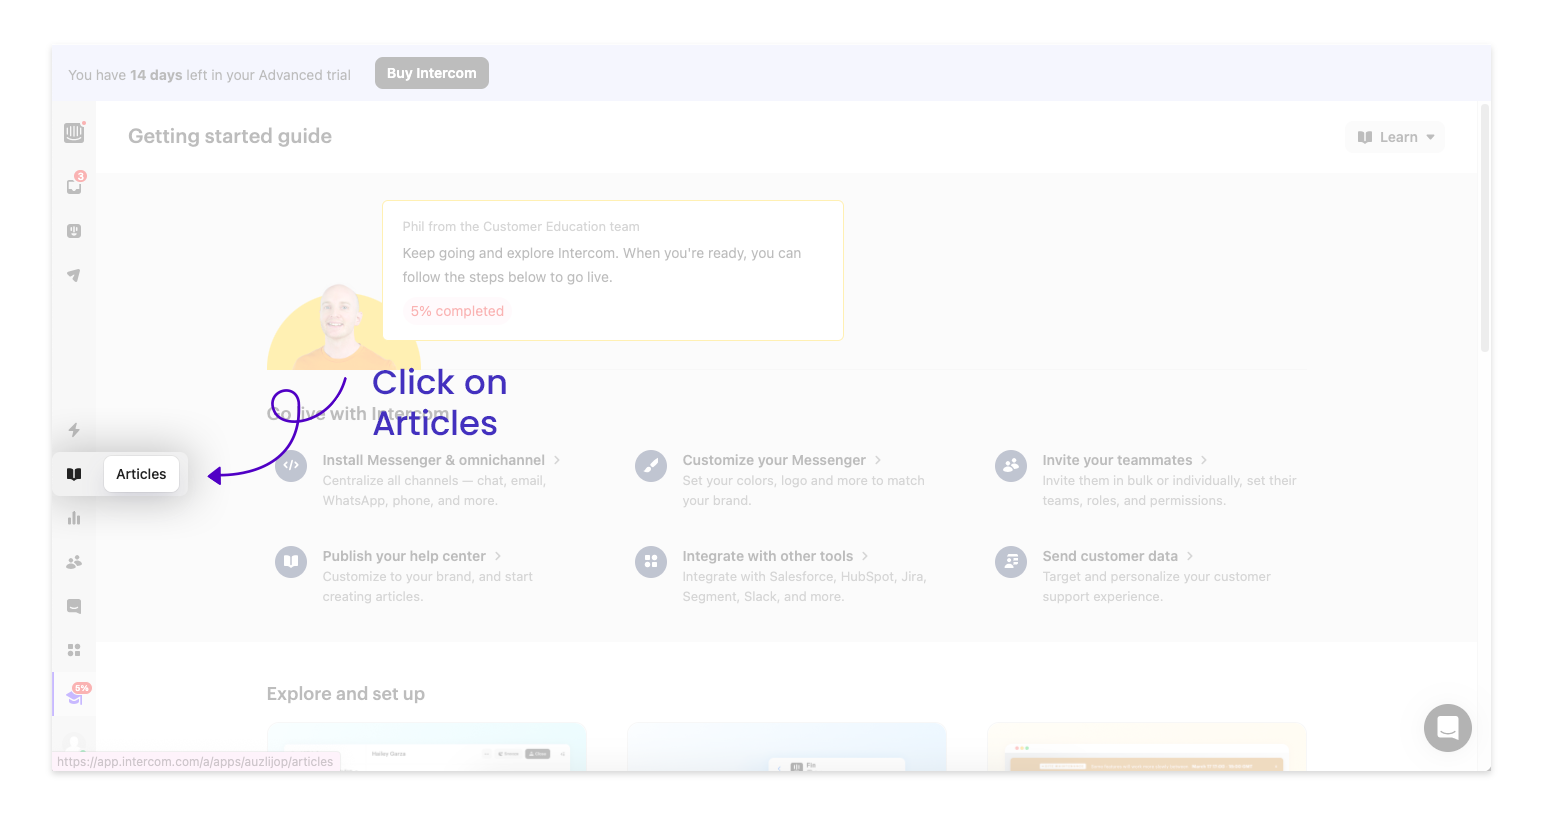This screenshot has height=815, width=1543.
Task: Click the people icon beside Invite your teammates
Action: coord(1011,465)
